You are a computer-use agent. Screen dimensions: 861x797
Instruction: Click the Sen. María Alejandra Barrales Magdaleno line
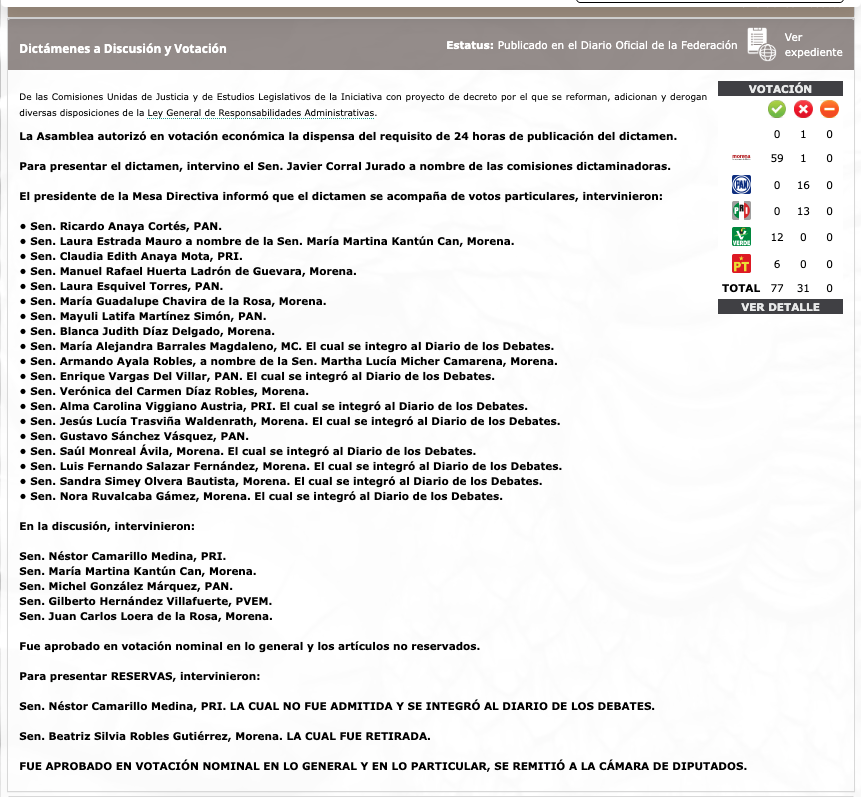tap(287, 347)
